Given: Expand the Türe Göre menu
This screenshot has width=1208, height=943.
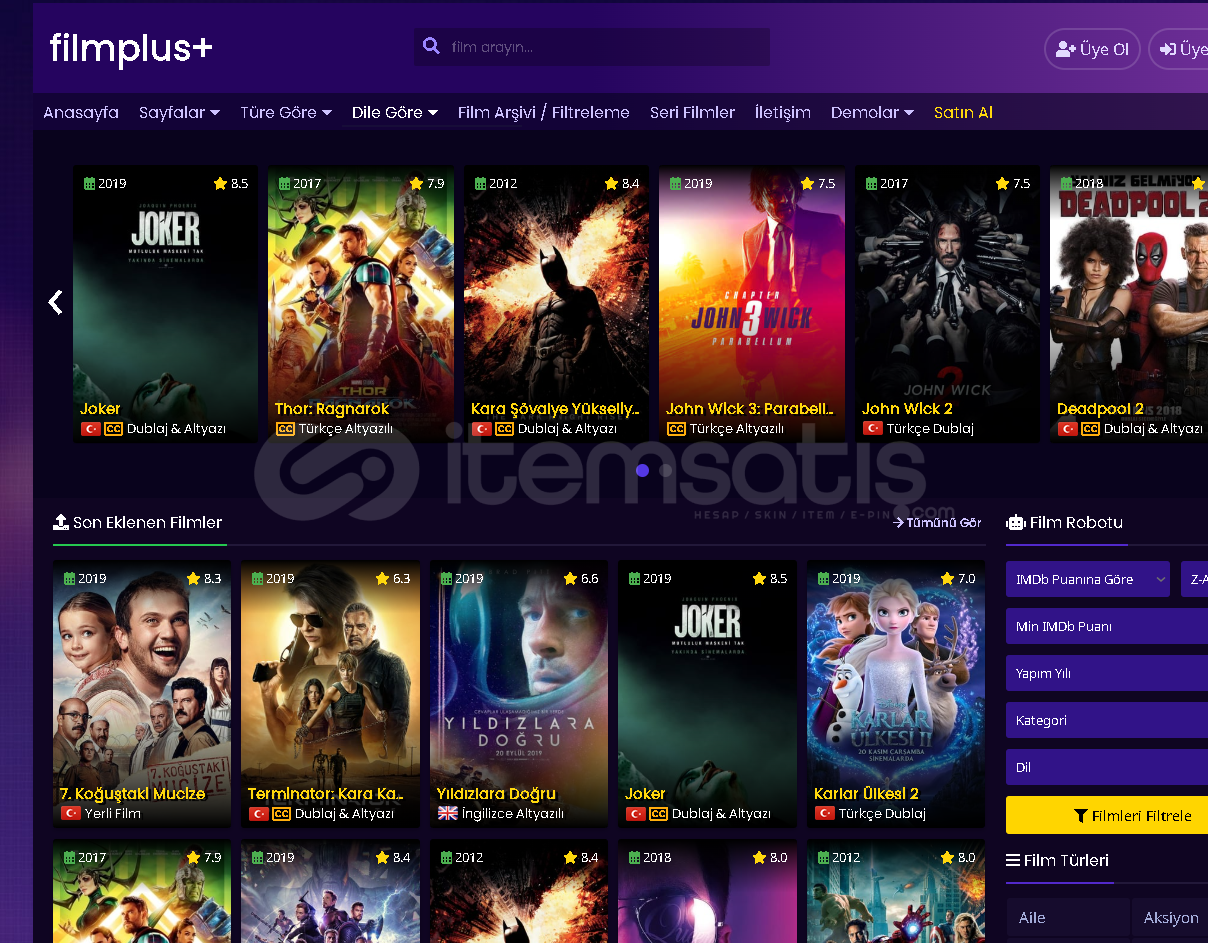Looking at the screenshot, I should [x=286, y=112].
